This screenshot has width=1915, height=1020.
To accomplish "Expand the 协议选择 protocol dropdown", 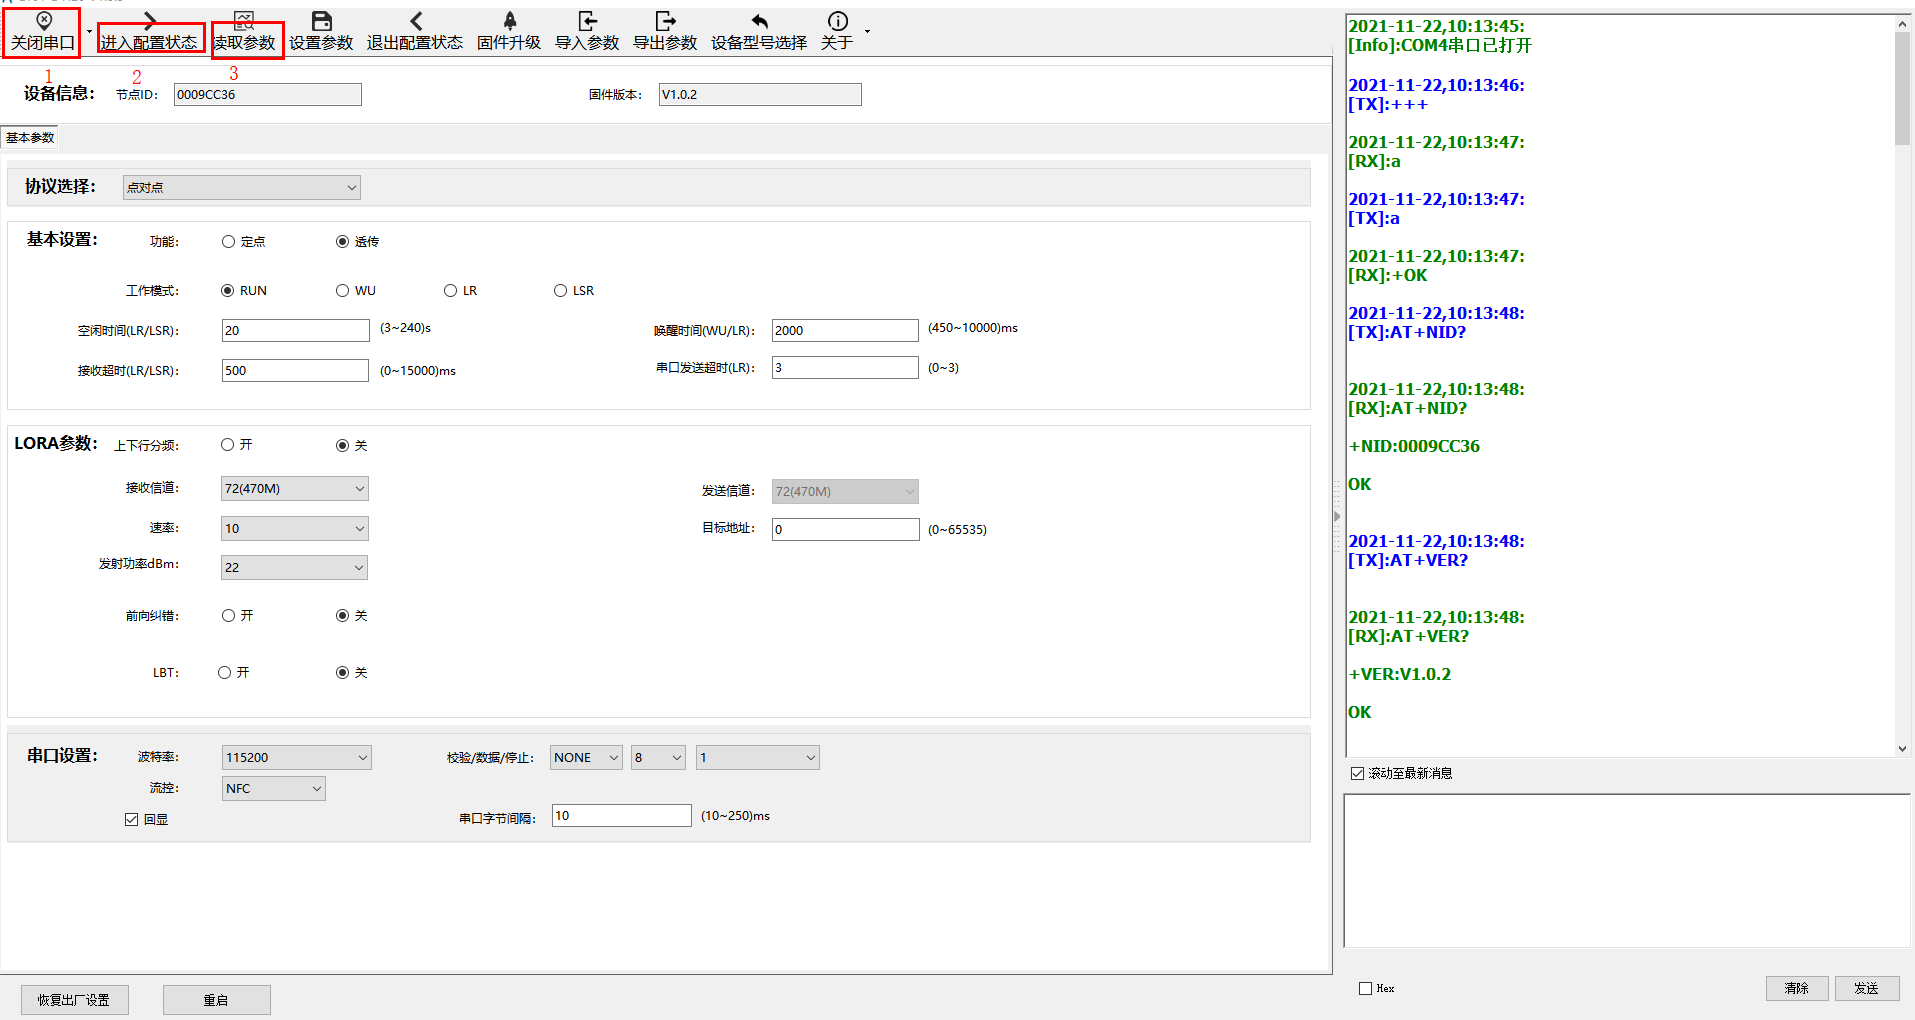I will pos(241,188).
